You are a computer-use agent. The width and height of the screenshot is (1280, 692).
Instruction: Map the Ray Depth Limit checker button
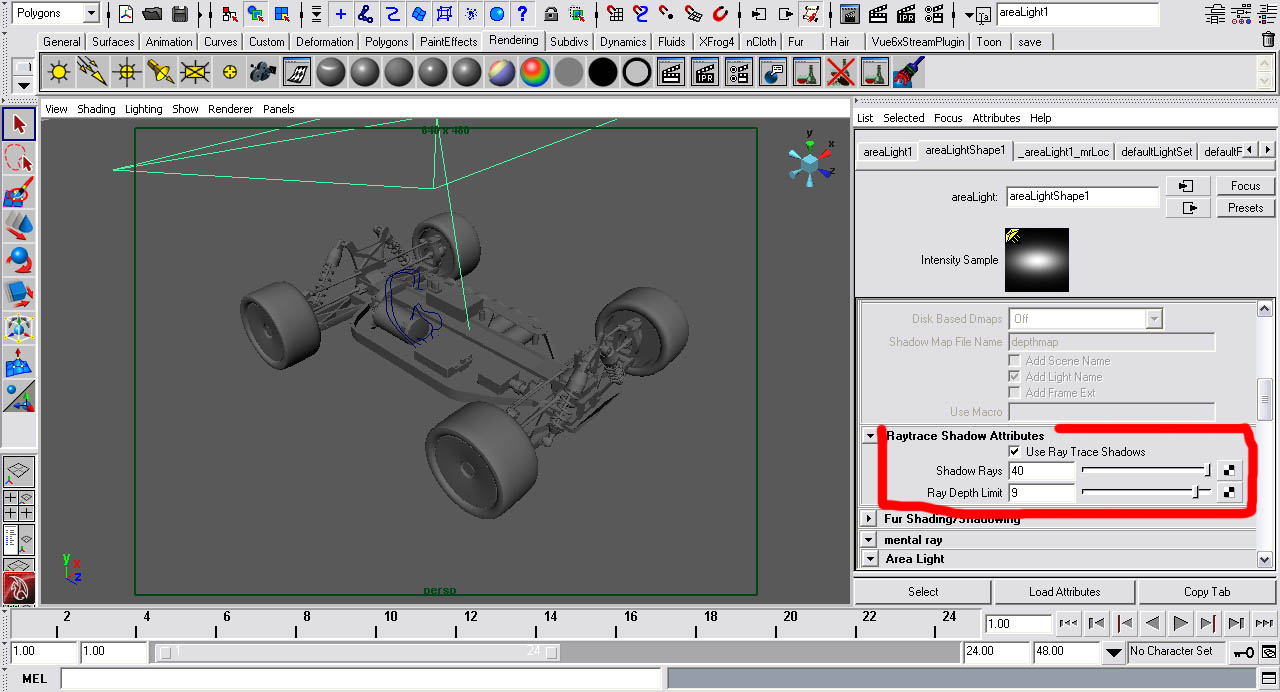[1229, 492]
